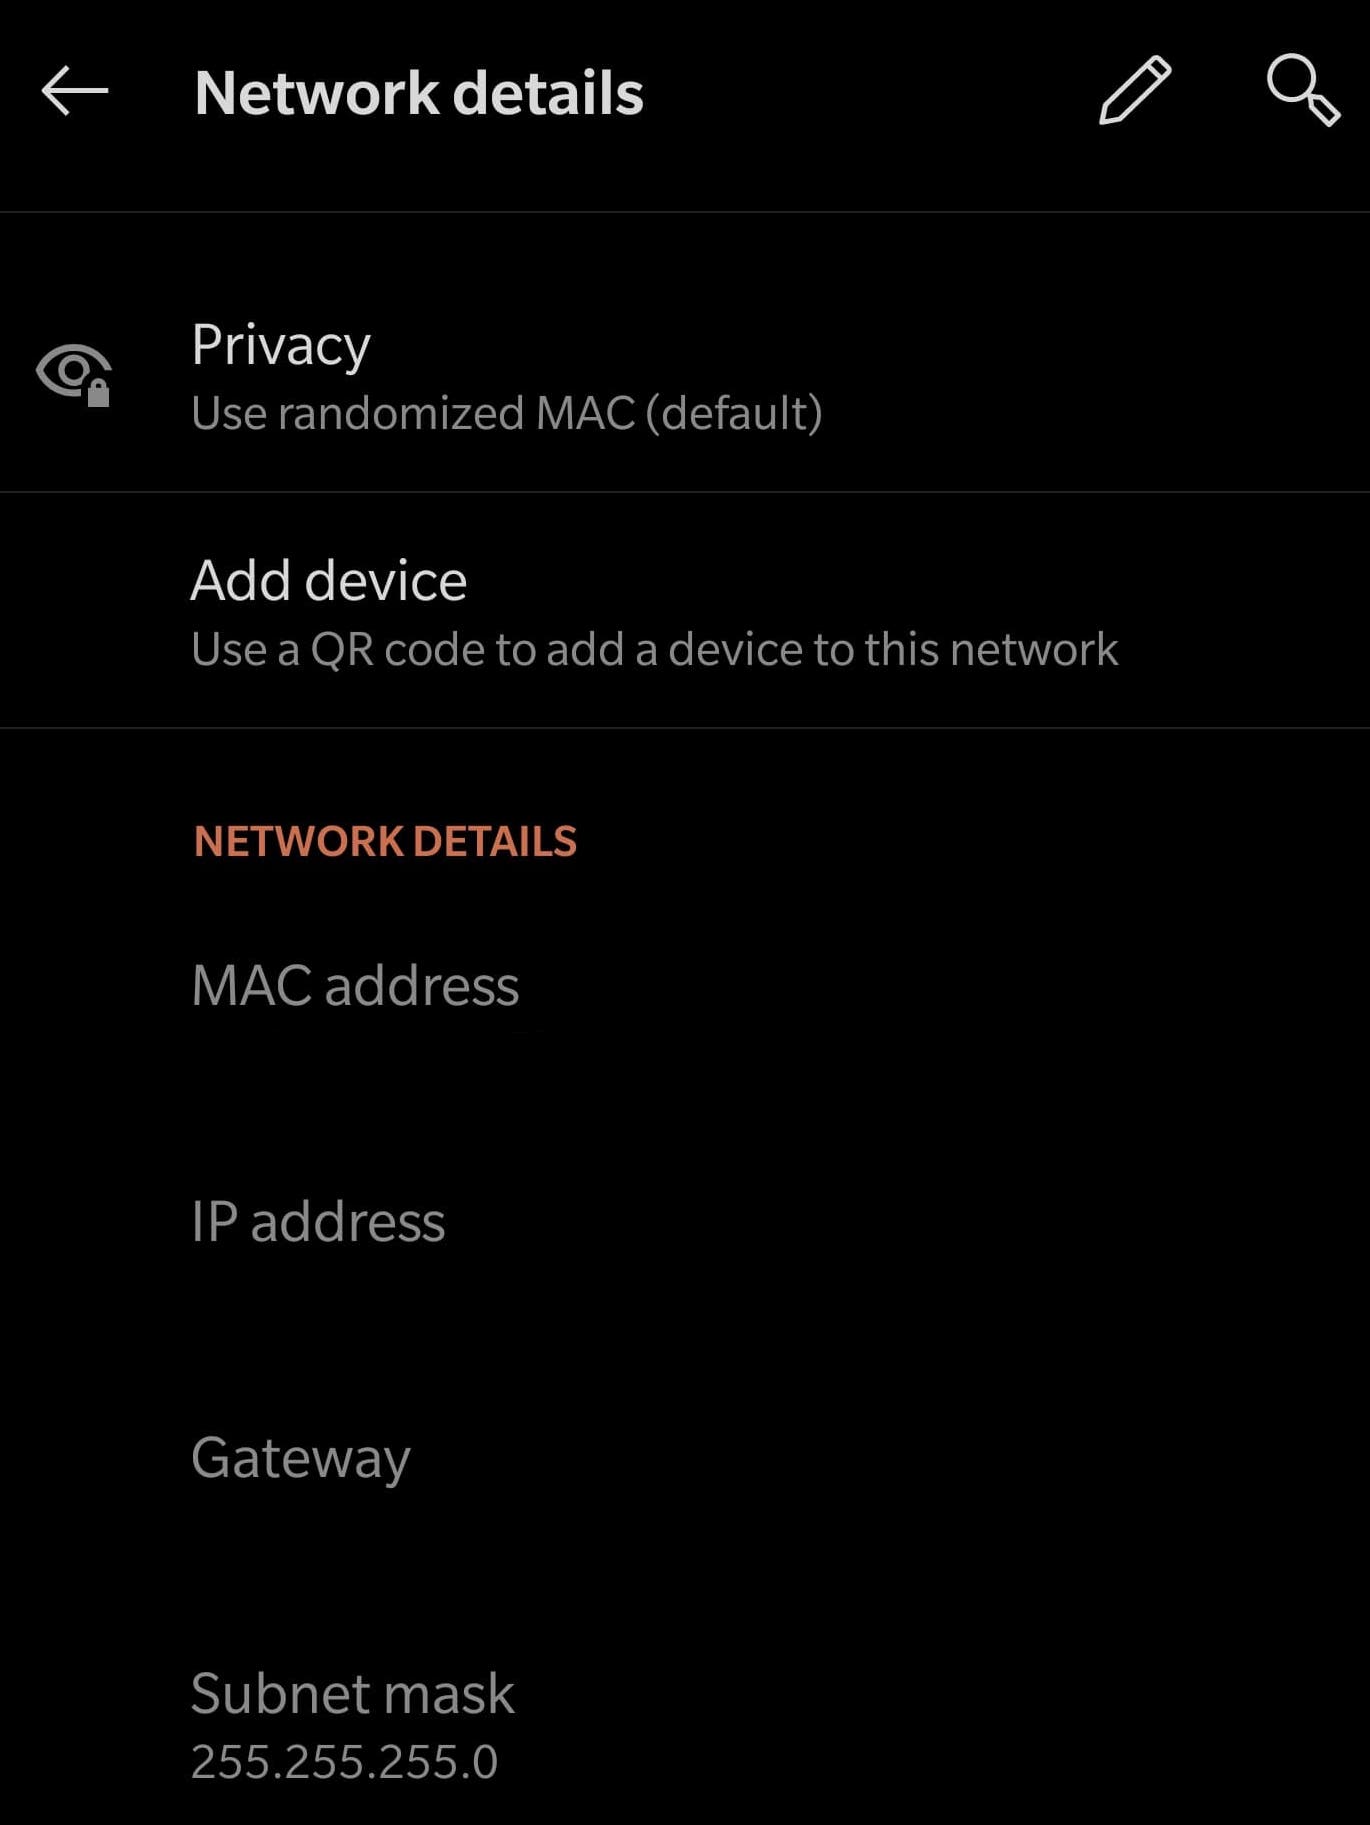This screenshot has width=1370, height=1825.
Task: Open MAC randomization privacy chooser
Action: point(507,411)
